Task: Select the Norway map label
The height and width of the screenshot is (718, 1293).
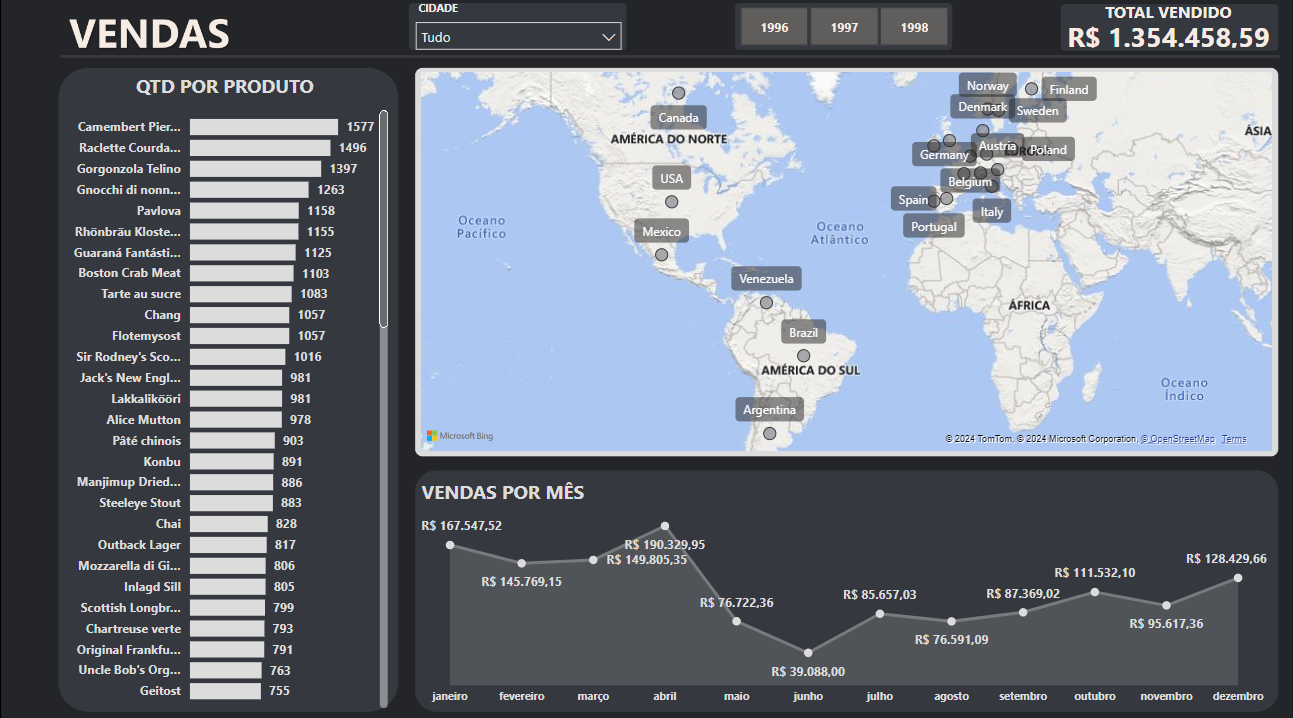Action: tap(987, 86)
